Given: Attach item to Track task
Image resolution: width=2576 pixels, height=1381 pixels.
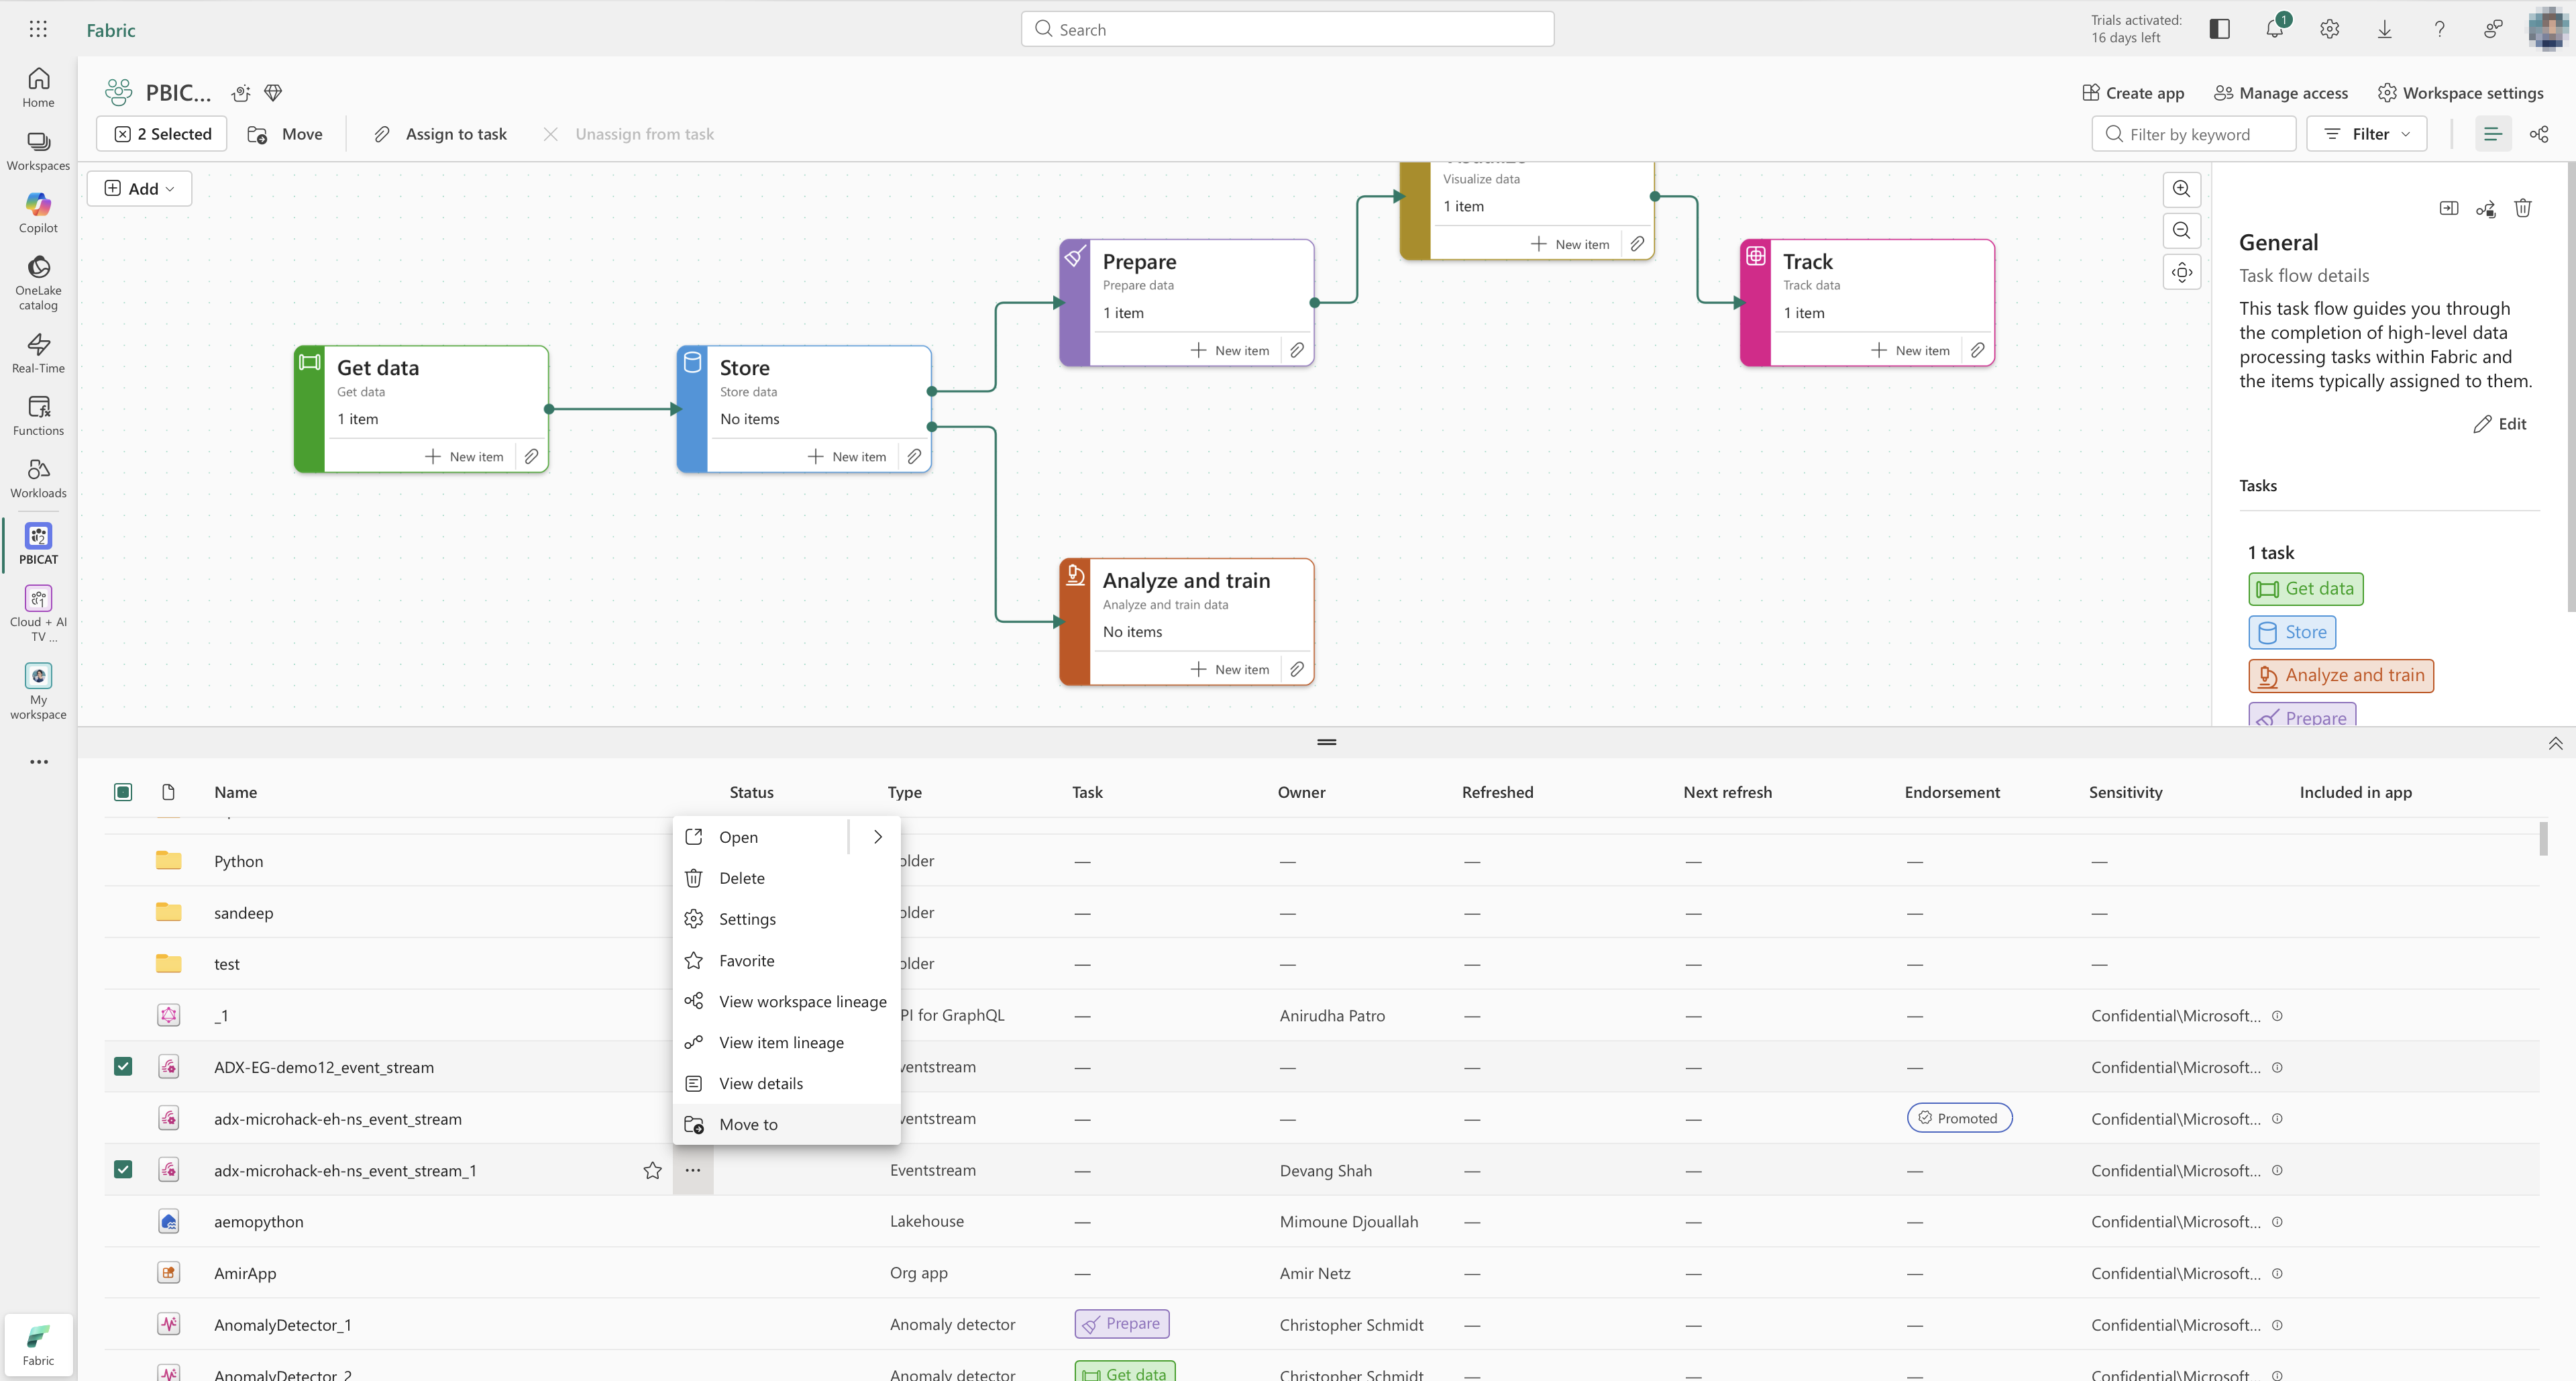Looking at the screenshot, I should tap(1977, 350).
